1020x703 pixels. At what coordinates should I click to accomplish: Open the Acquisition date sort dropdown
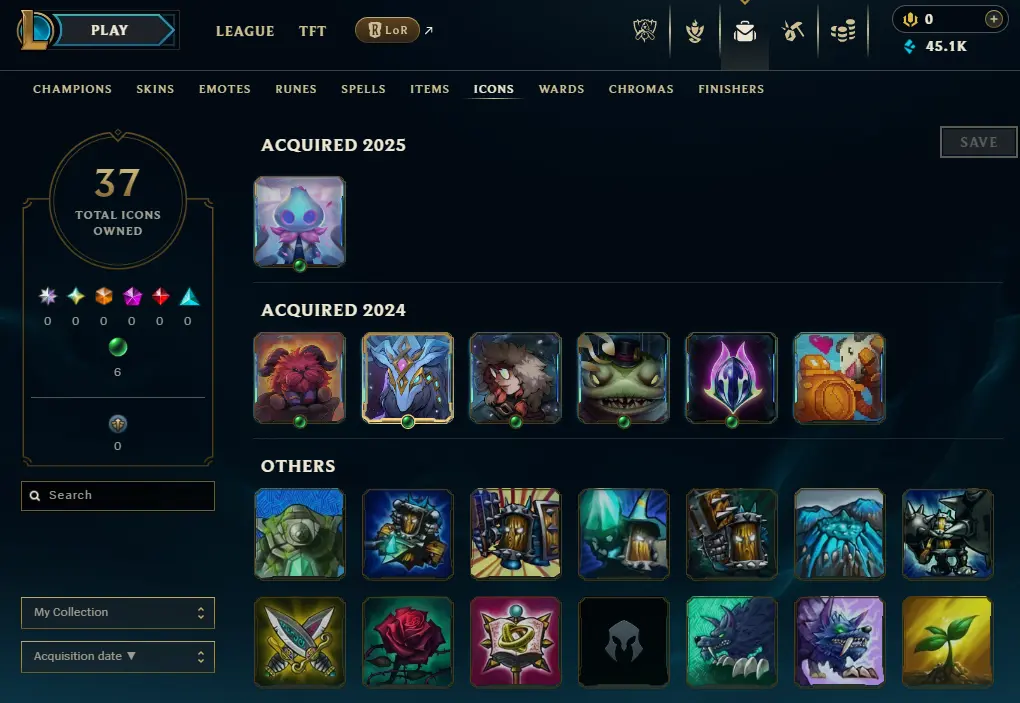(118, 657)
